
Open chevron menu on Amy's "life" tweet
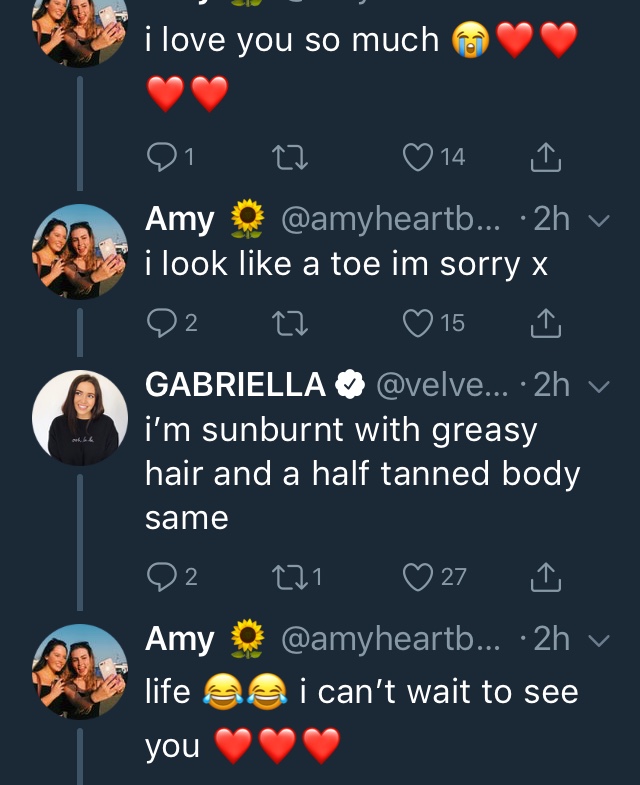point(600,640)
